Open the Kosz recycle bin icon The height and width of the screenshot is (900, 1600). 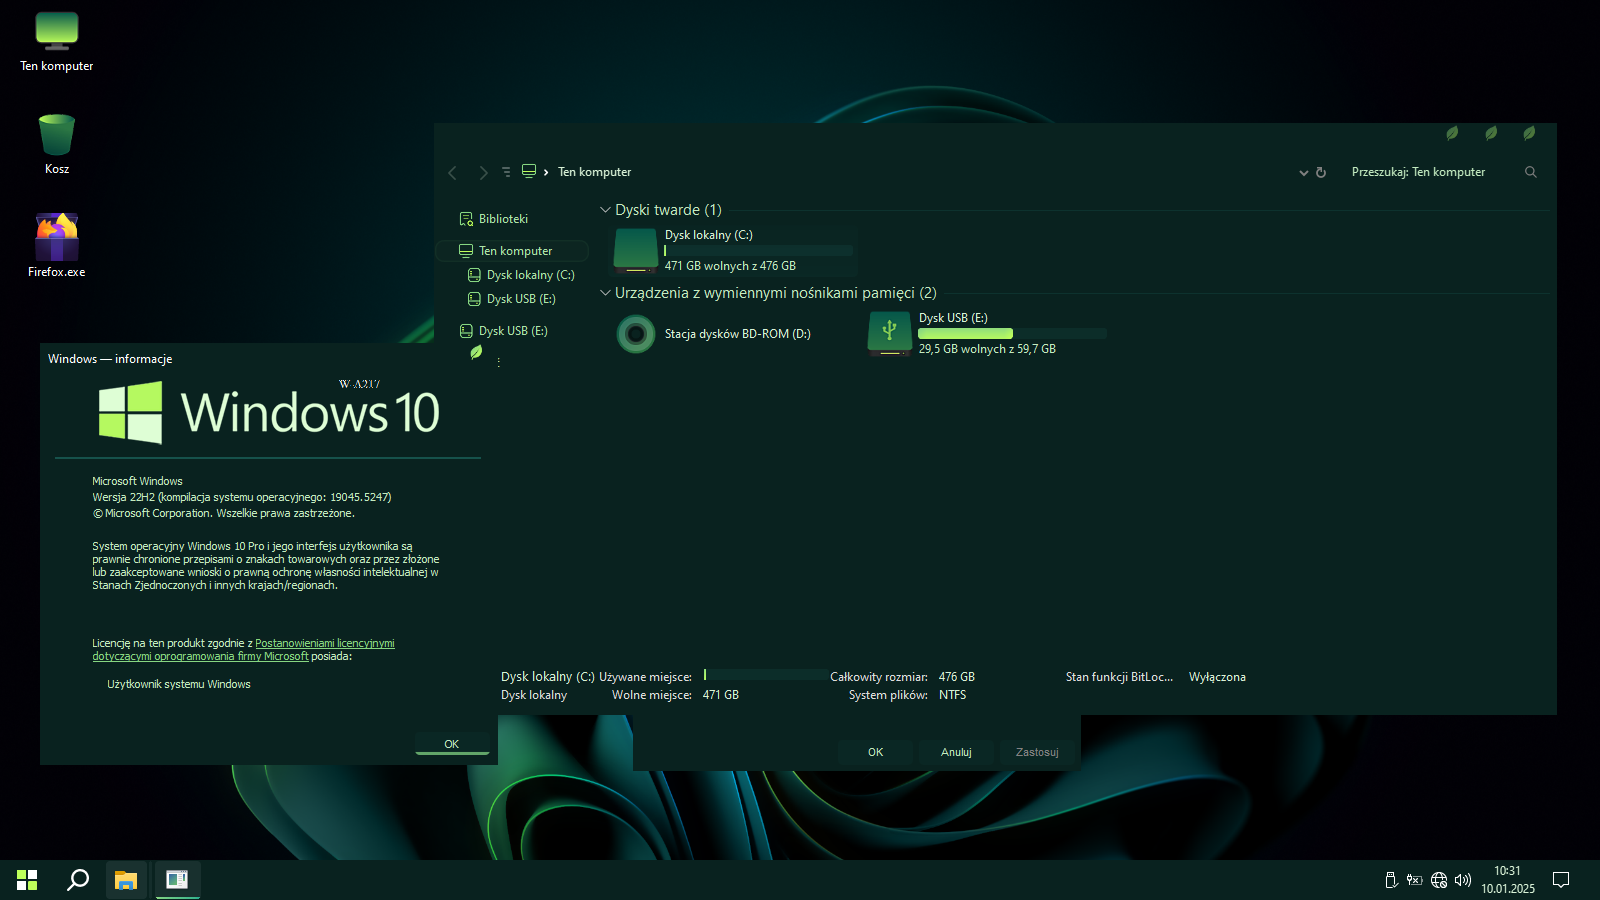(57, 136)
